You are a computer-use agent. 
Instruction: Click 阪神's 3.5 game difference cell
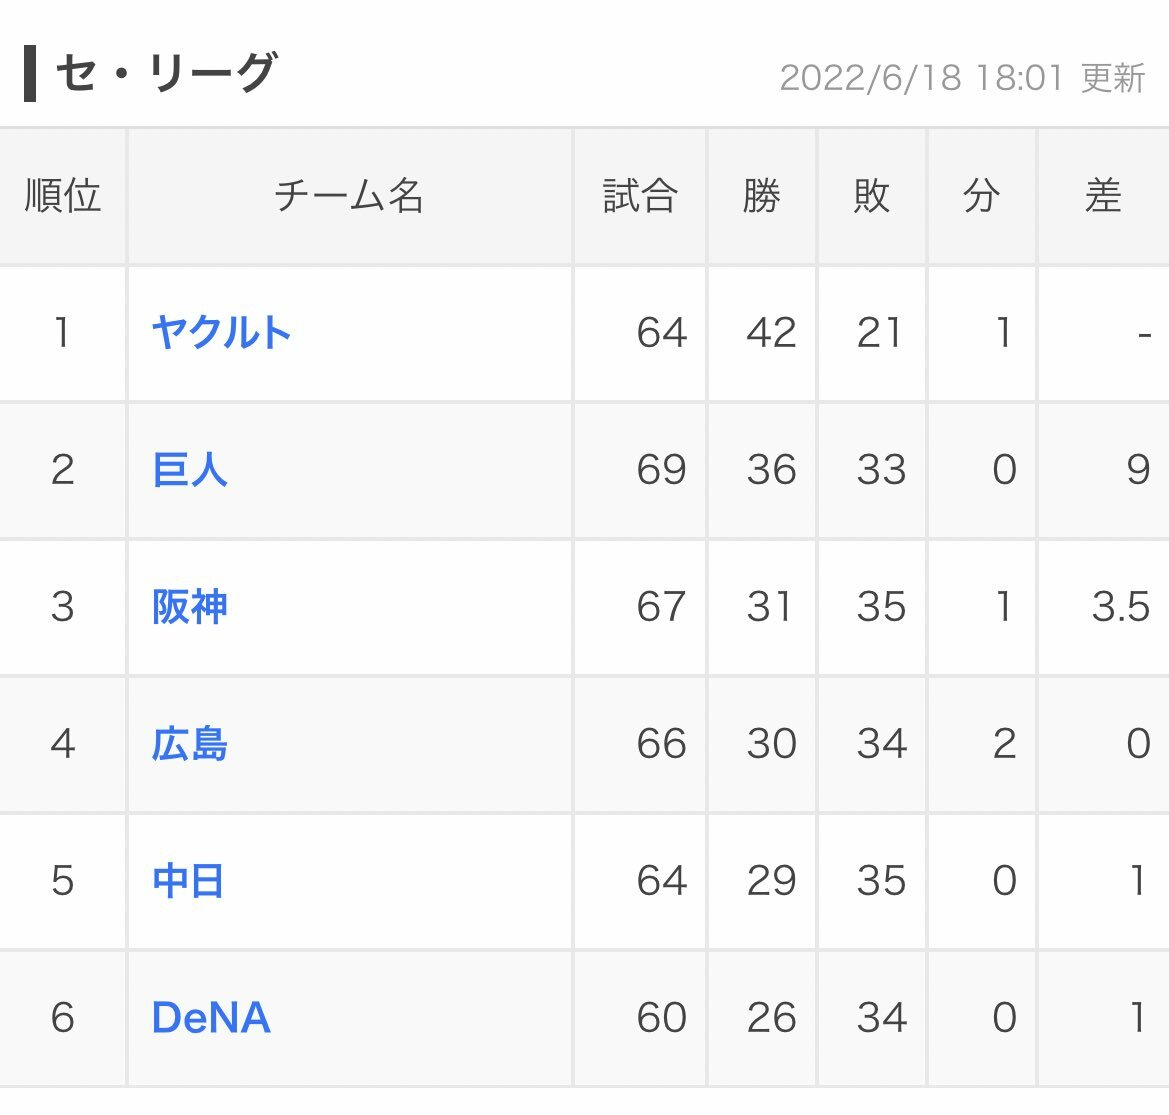click(1120, 607)
